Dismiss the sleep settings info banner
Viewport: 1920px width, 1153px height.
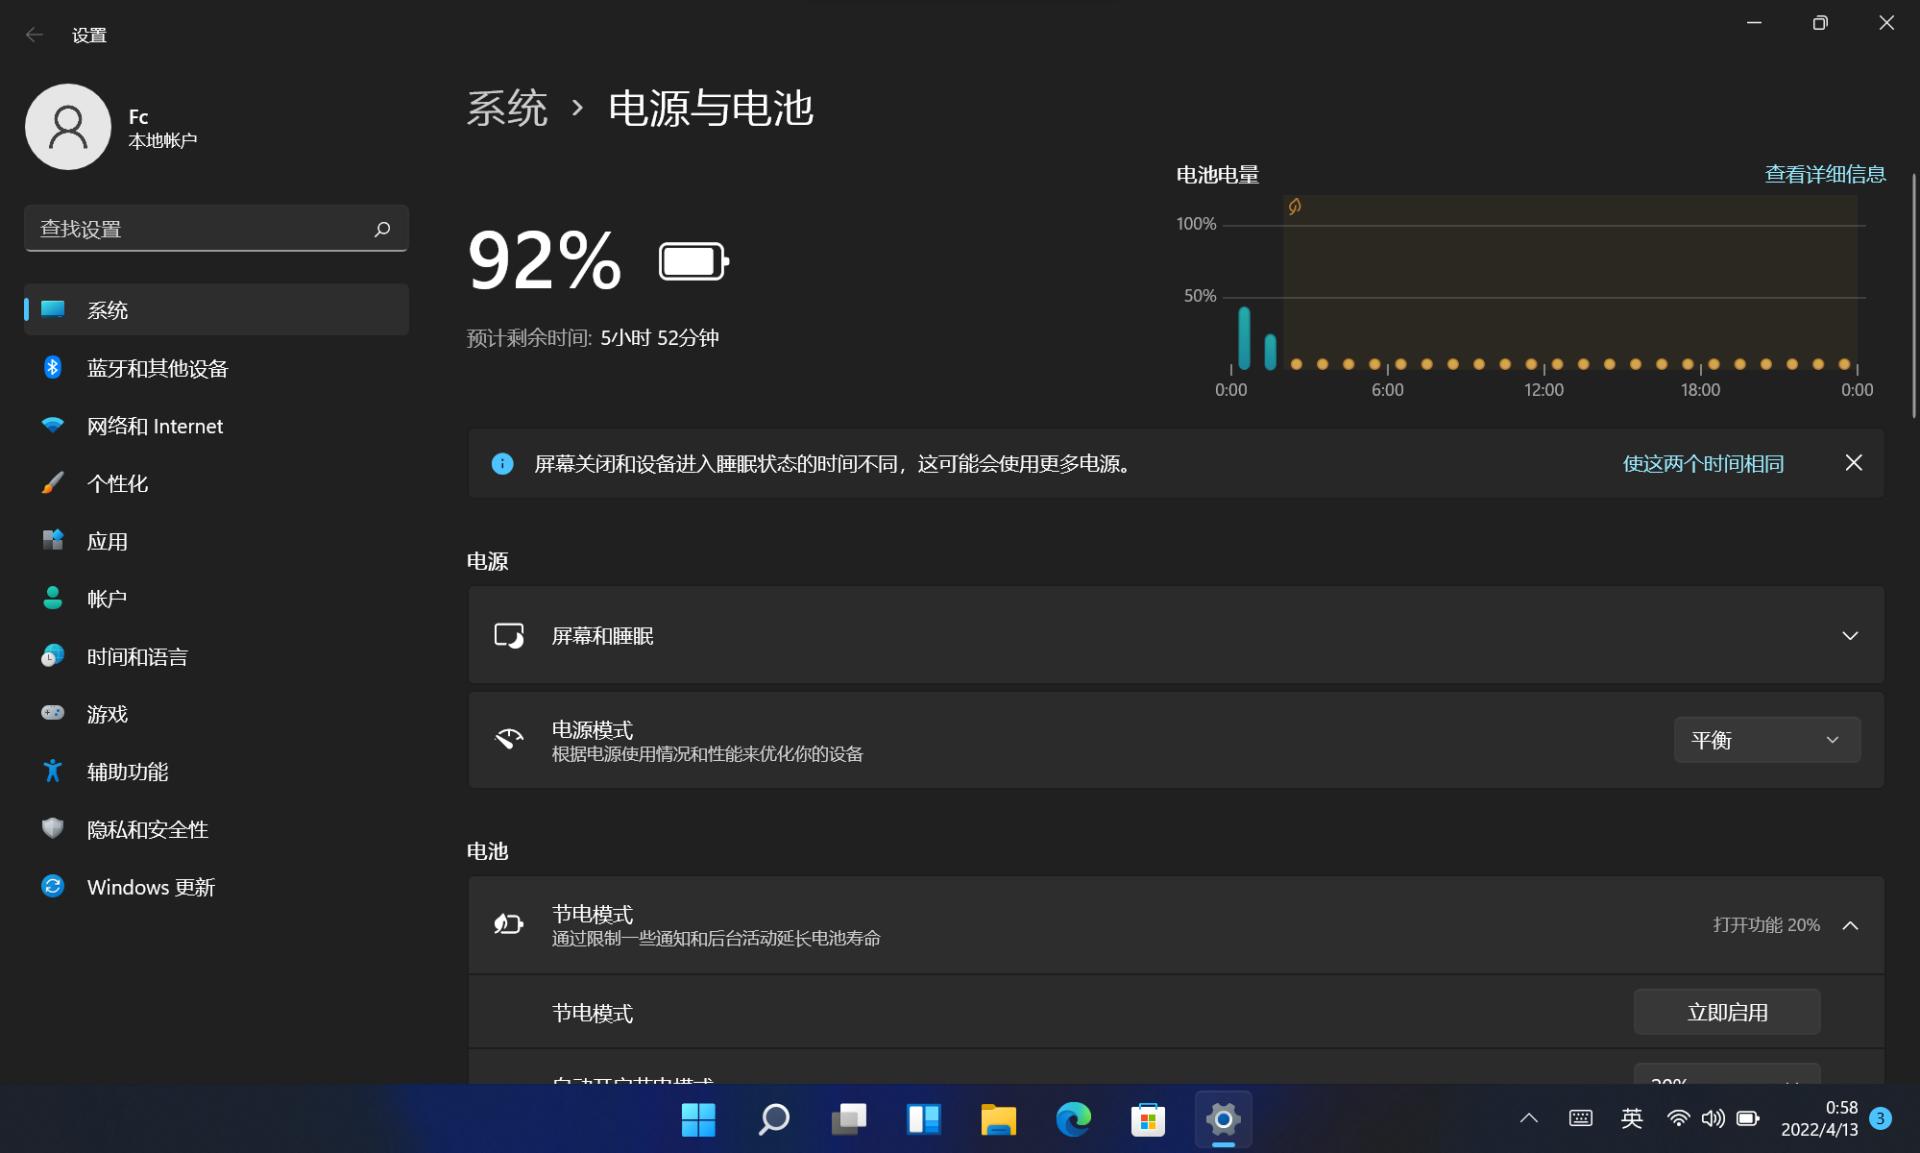tap(1854, 463)
